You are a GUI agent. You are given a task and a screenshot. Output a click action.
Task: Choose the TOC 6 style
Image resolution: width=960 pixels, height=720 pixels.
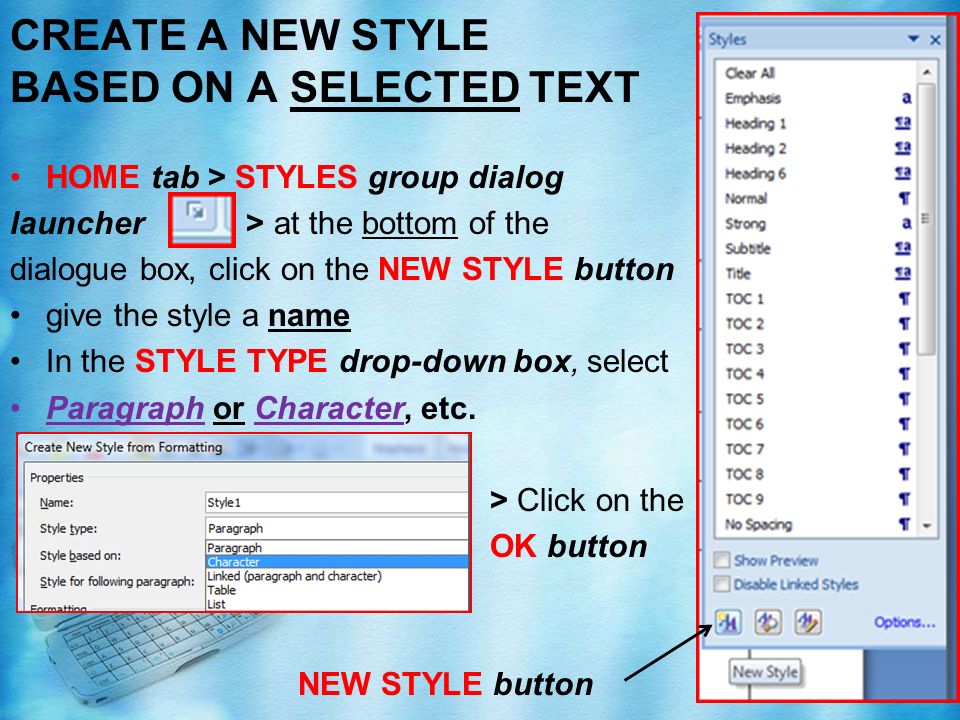click(x=818, y=424)
